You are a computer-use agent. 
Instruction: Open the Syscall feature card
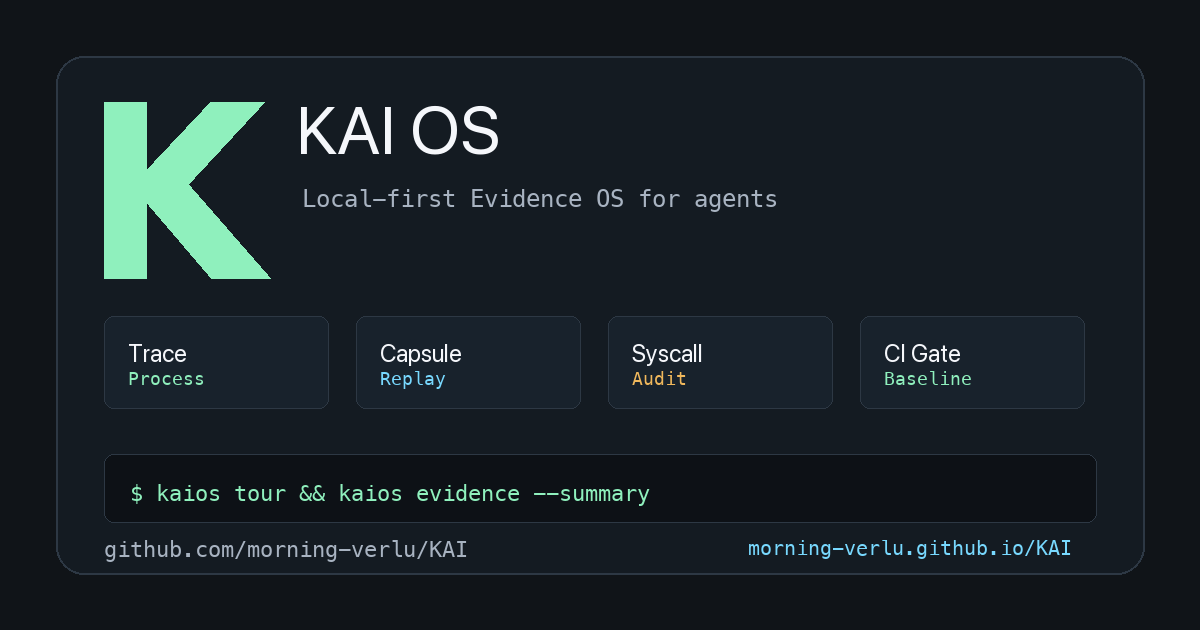click(x=720, y=363)
